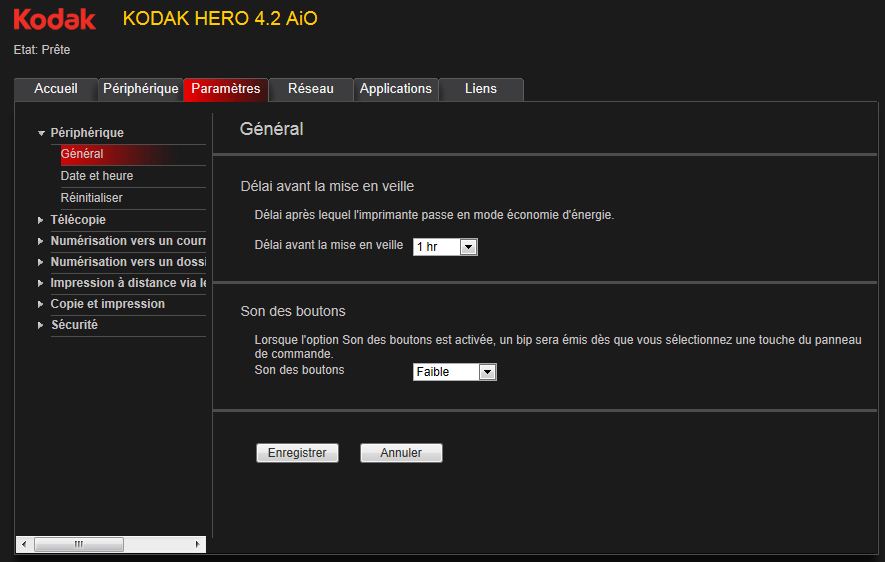The width and height of the screenshot is (885, 562).
Task: Click the Annuler button
Action: pyautogui.click(x=401, y=453)
